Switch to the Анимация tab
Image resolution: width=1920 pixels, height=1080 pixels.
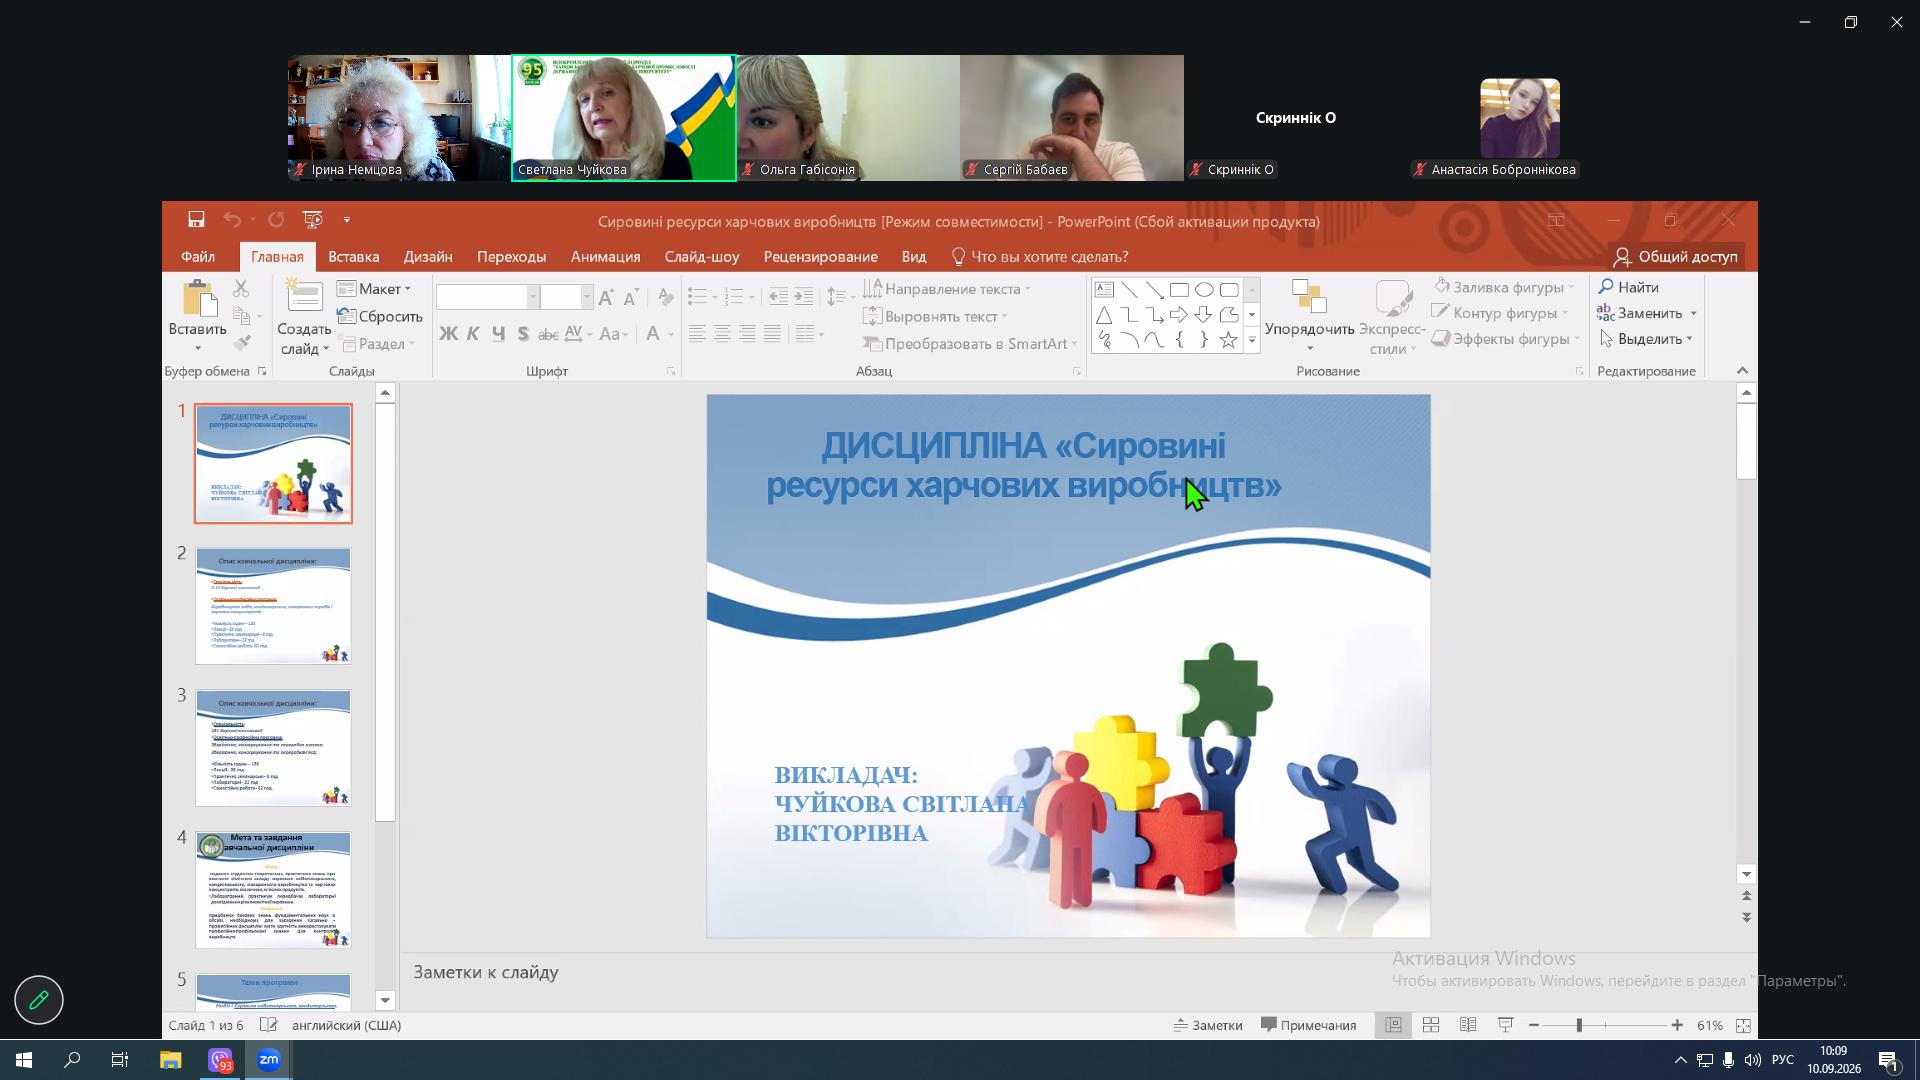605,257
